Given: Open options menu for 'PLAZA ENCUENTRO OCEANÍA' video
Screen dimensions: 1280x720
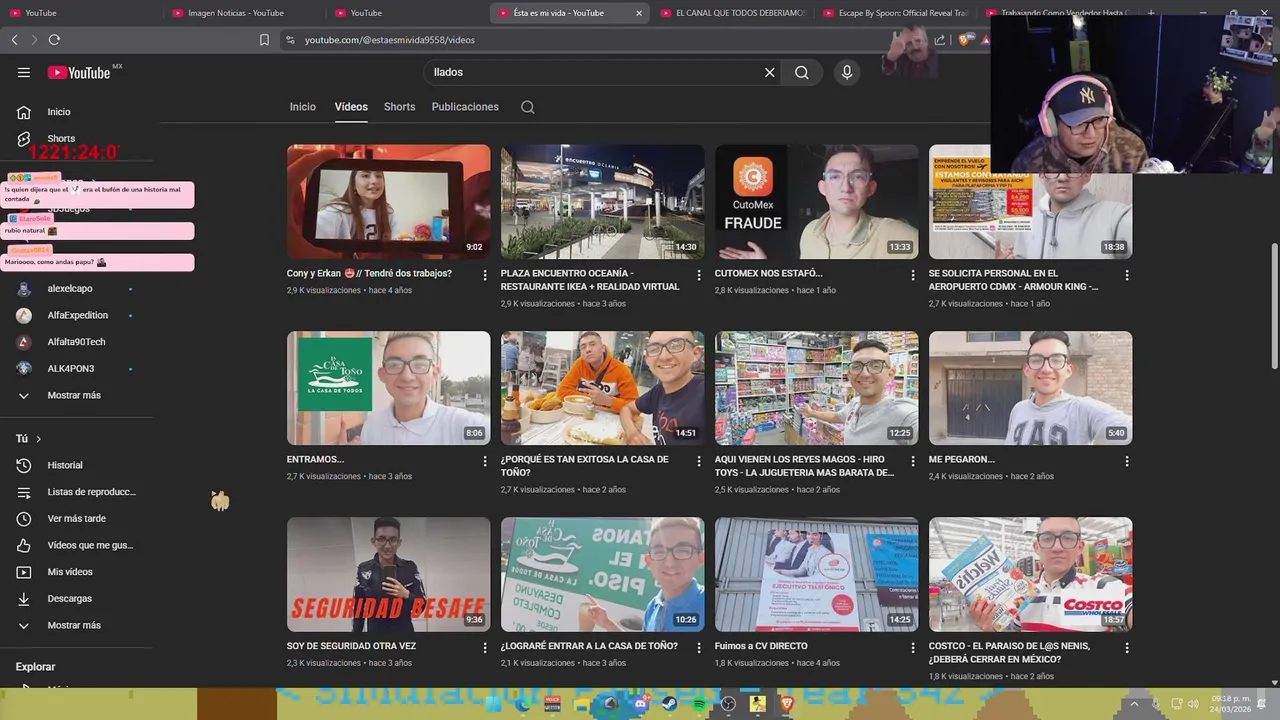Looking at the screenshot, I should tap(699, 275).
